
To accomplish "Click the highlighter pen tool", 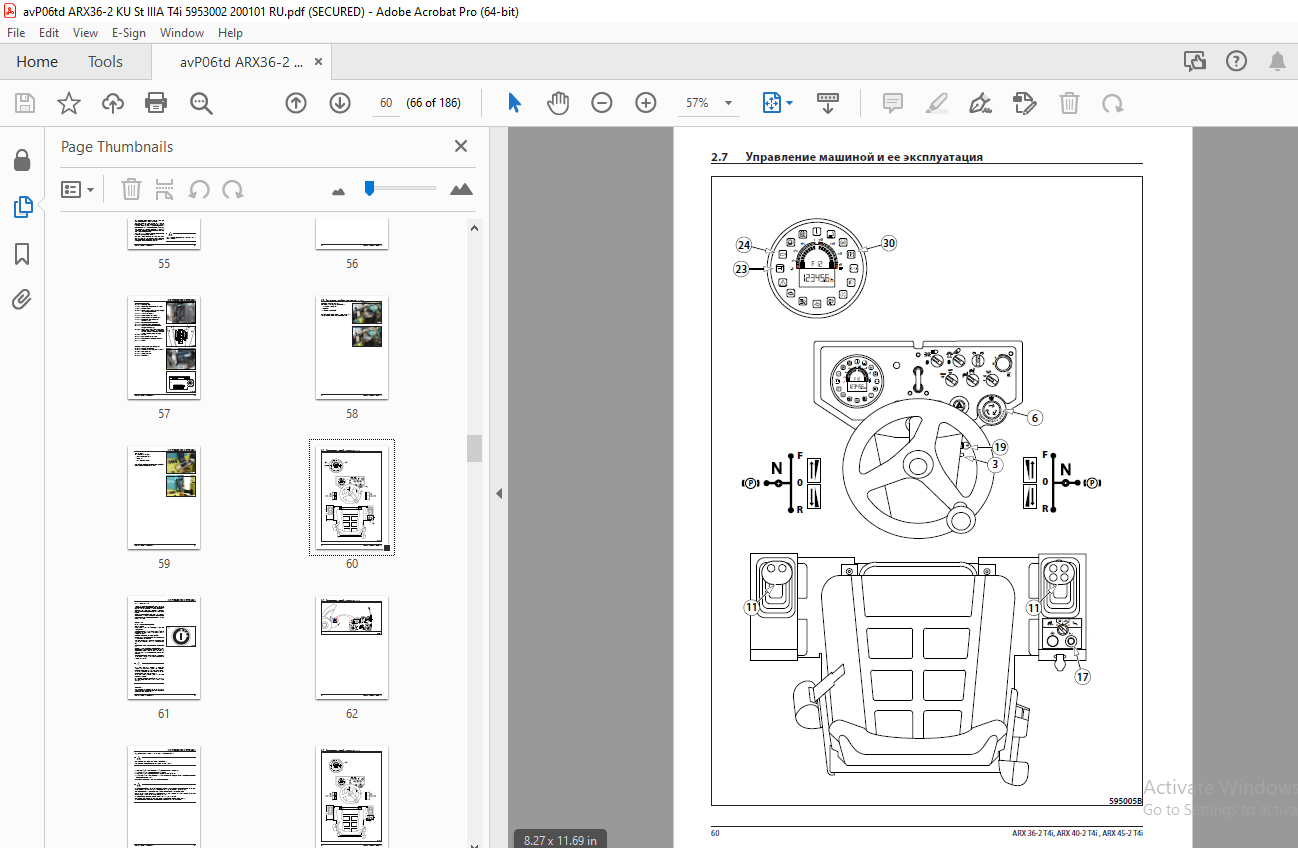I will click(x=937, y=103).
